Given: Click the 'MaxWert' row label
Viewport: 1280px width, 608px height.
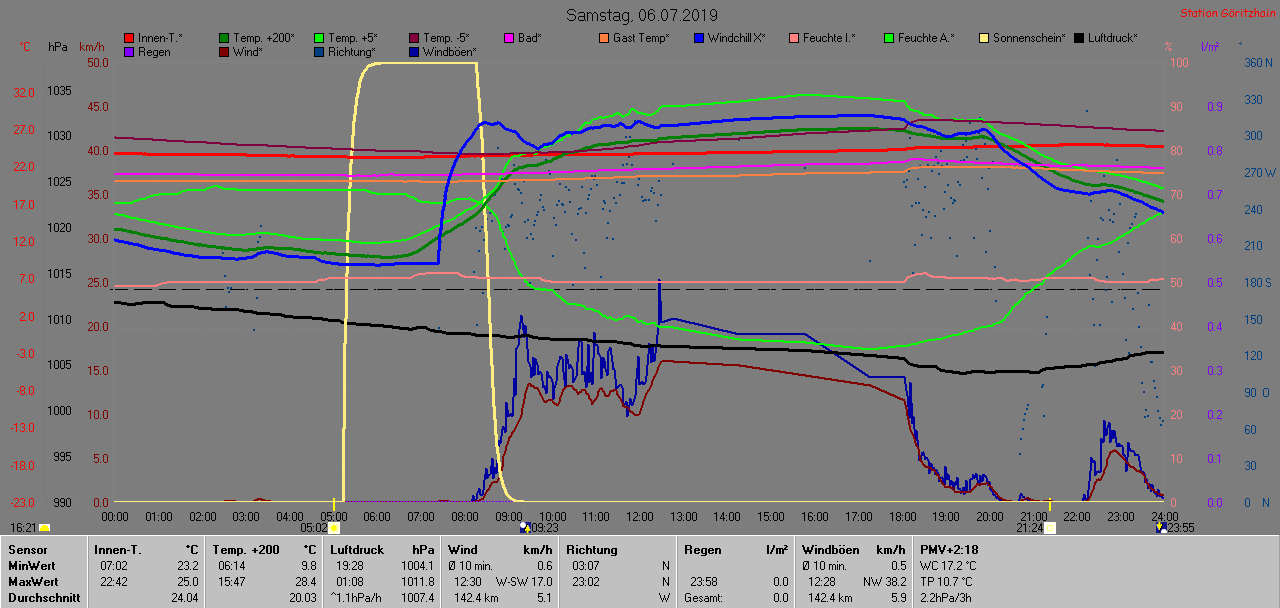Looking at the screenshot, I should coord(32,581).
